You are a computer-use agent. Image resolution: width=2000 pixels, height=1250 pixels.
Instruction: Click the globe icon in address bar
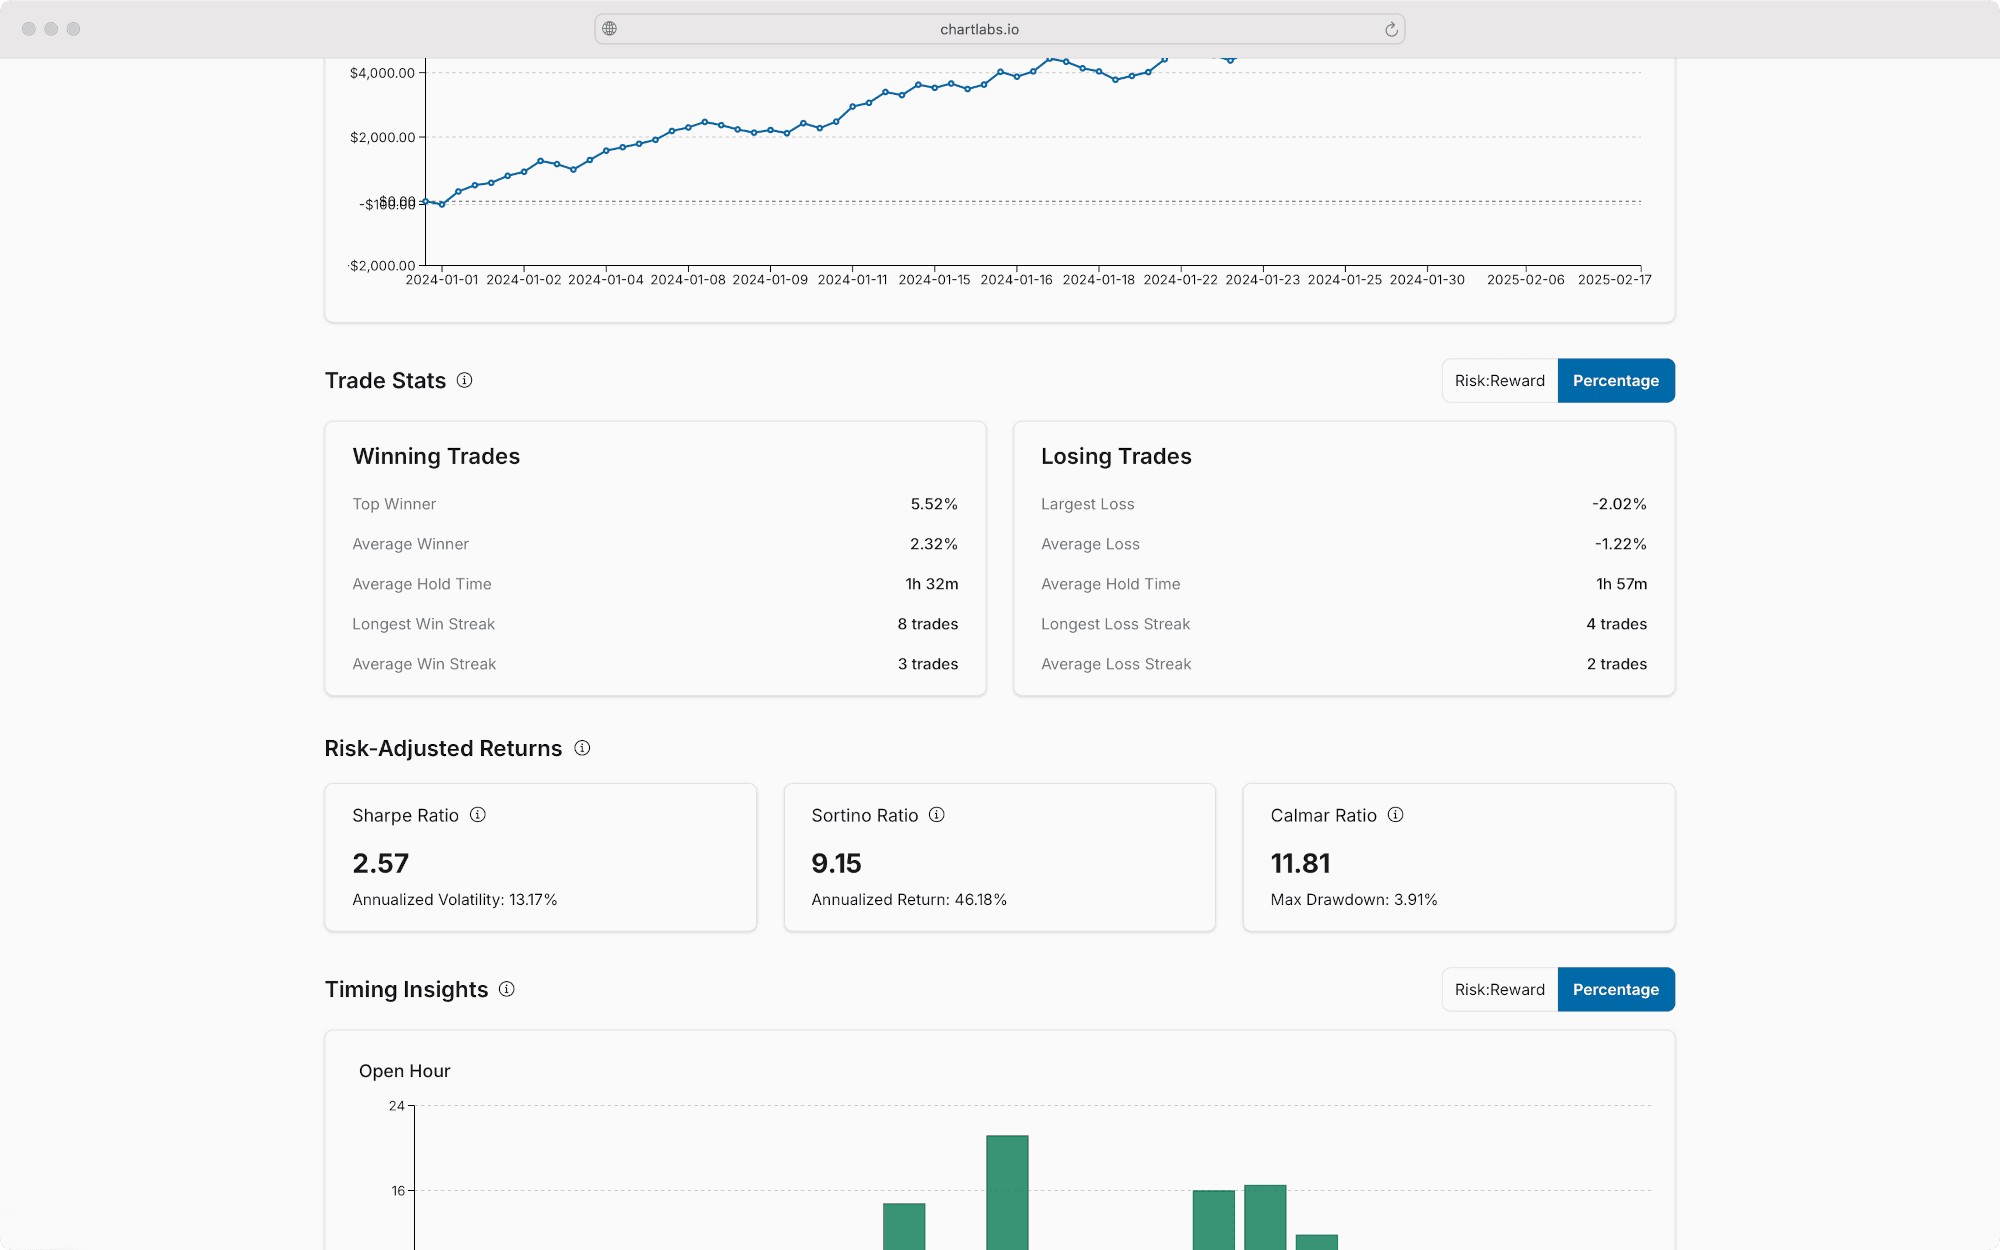[610, 29]
